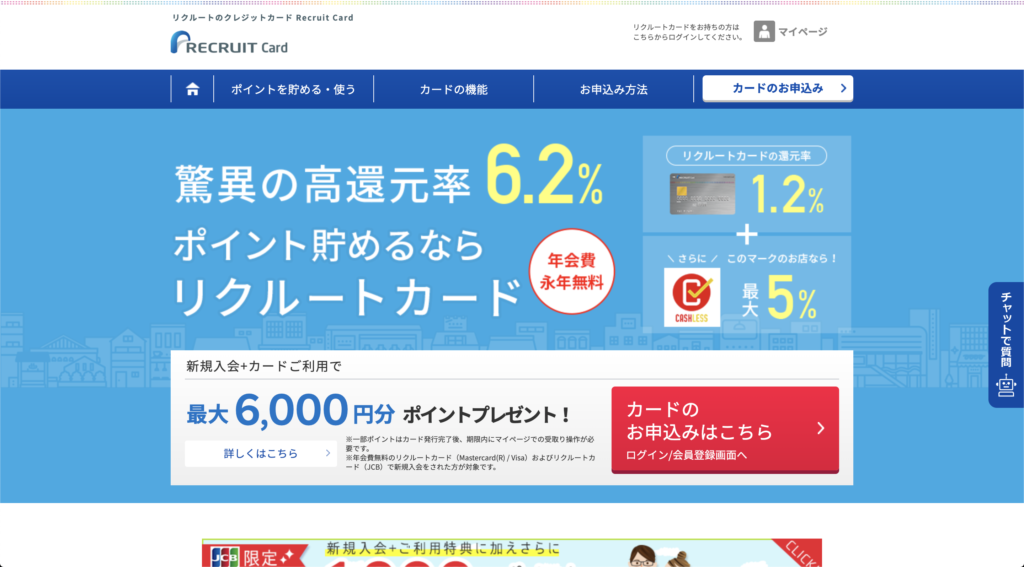The height and width of the screenshot is (567, 1024).
Task: Click the JCB限定 campaign banner
Action: click(512, 553)
